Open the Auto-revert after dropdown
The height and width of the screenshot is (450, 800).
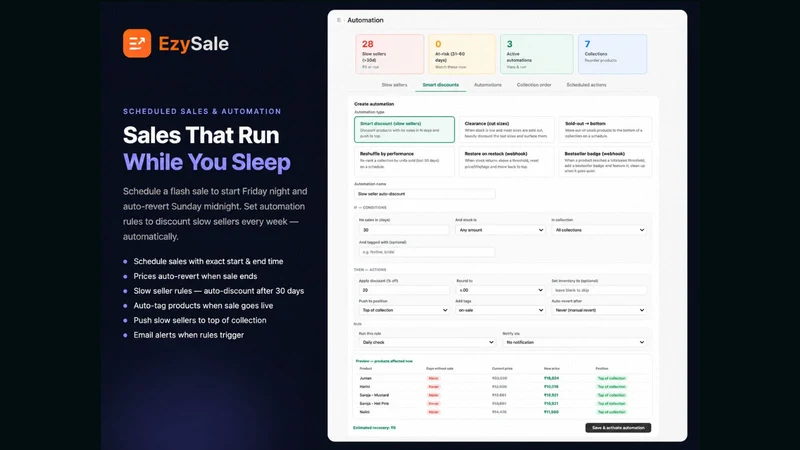click(x=599, y=310)
